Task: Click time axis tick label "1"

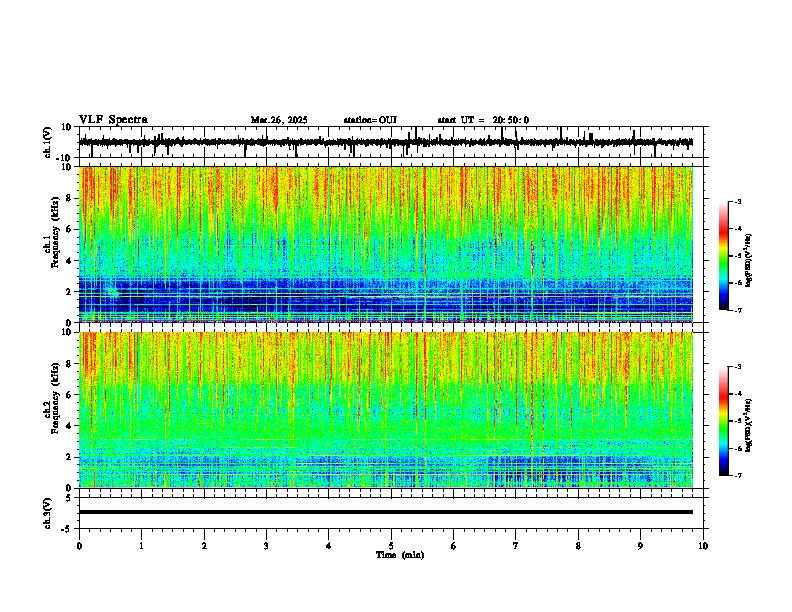Action: pos(141,546)
